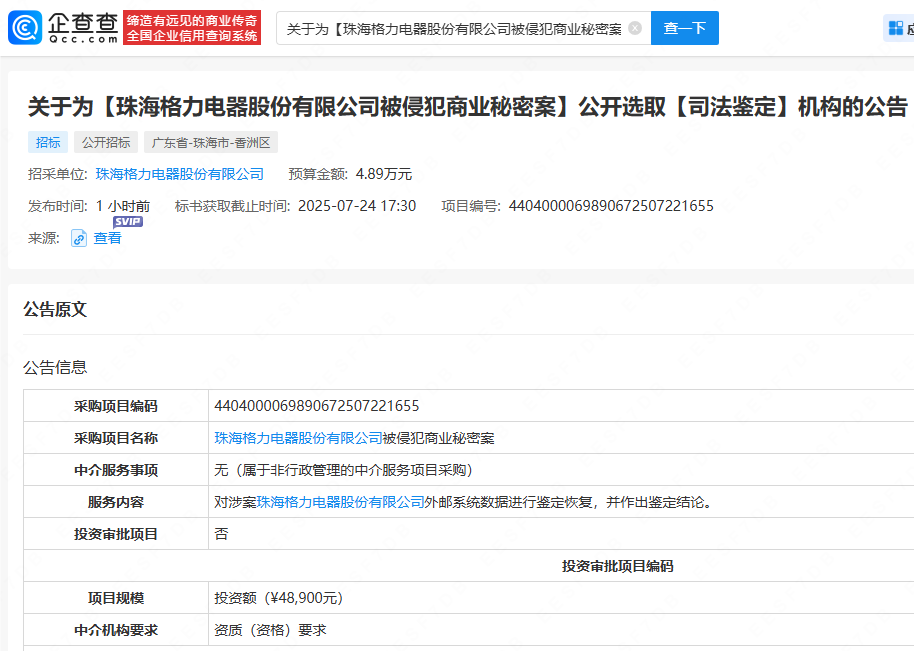Clear the search box with the X icon
Screen dimensions: 914x651
point(635,28)
